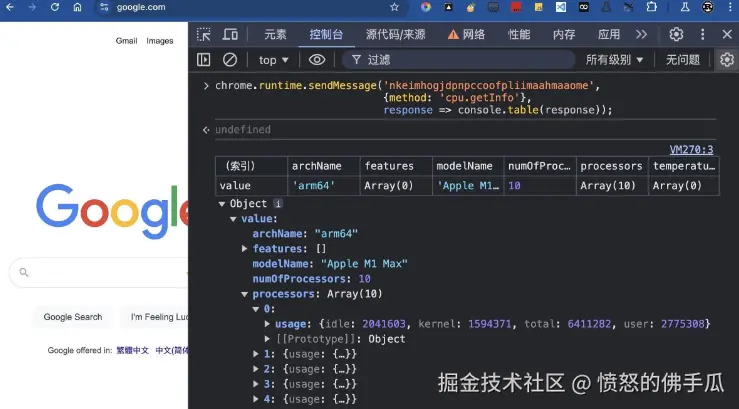Expand the [[Prototype]]: Object entry
Screen dimensions: 739x409
(267, 339)
